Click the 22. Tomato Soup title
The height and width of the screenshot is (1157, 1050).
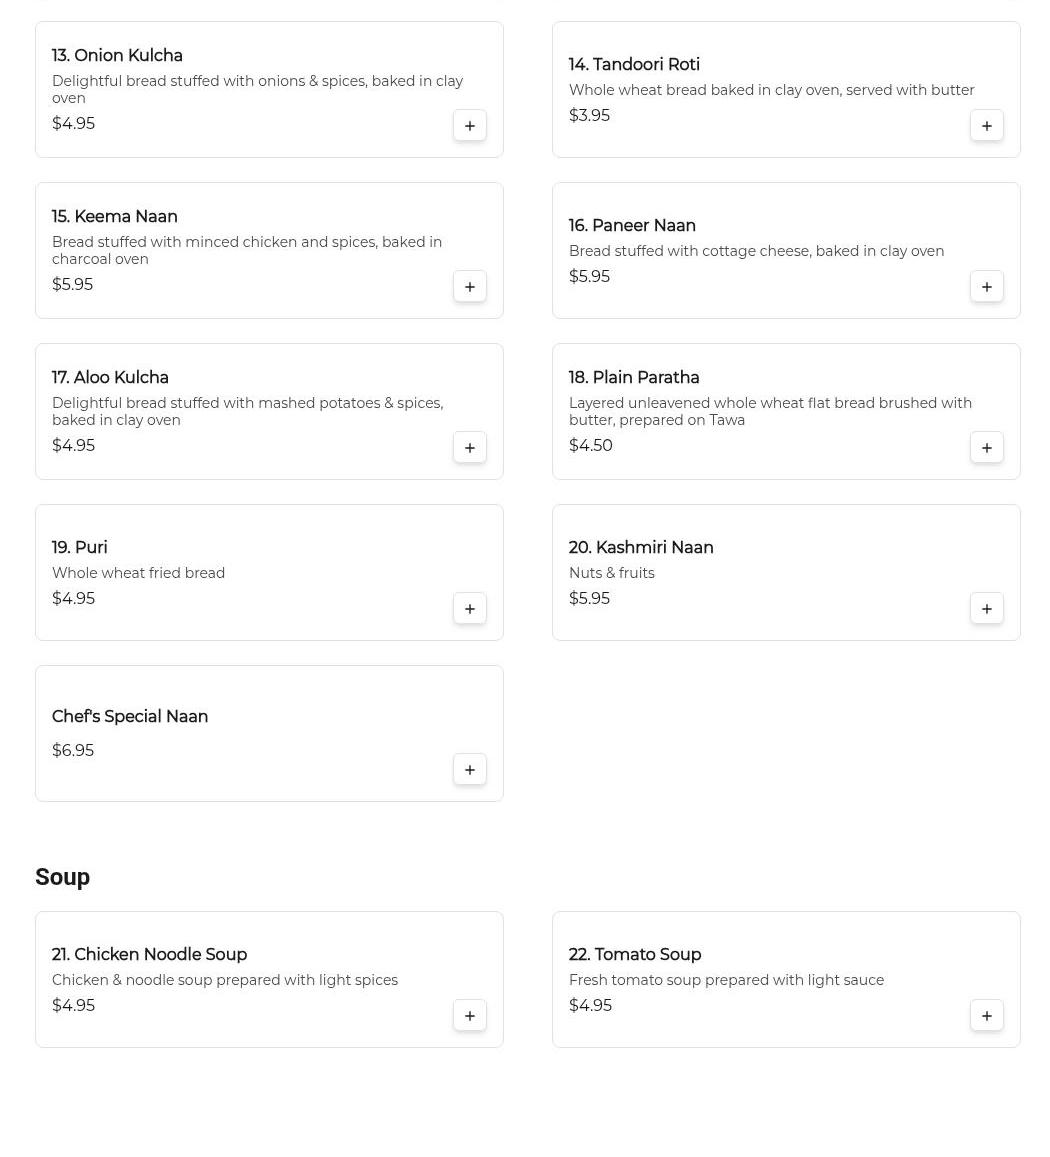point(634,955)
